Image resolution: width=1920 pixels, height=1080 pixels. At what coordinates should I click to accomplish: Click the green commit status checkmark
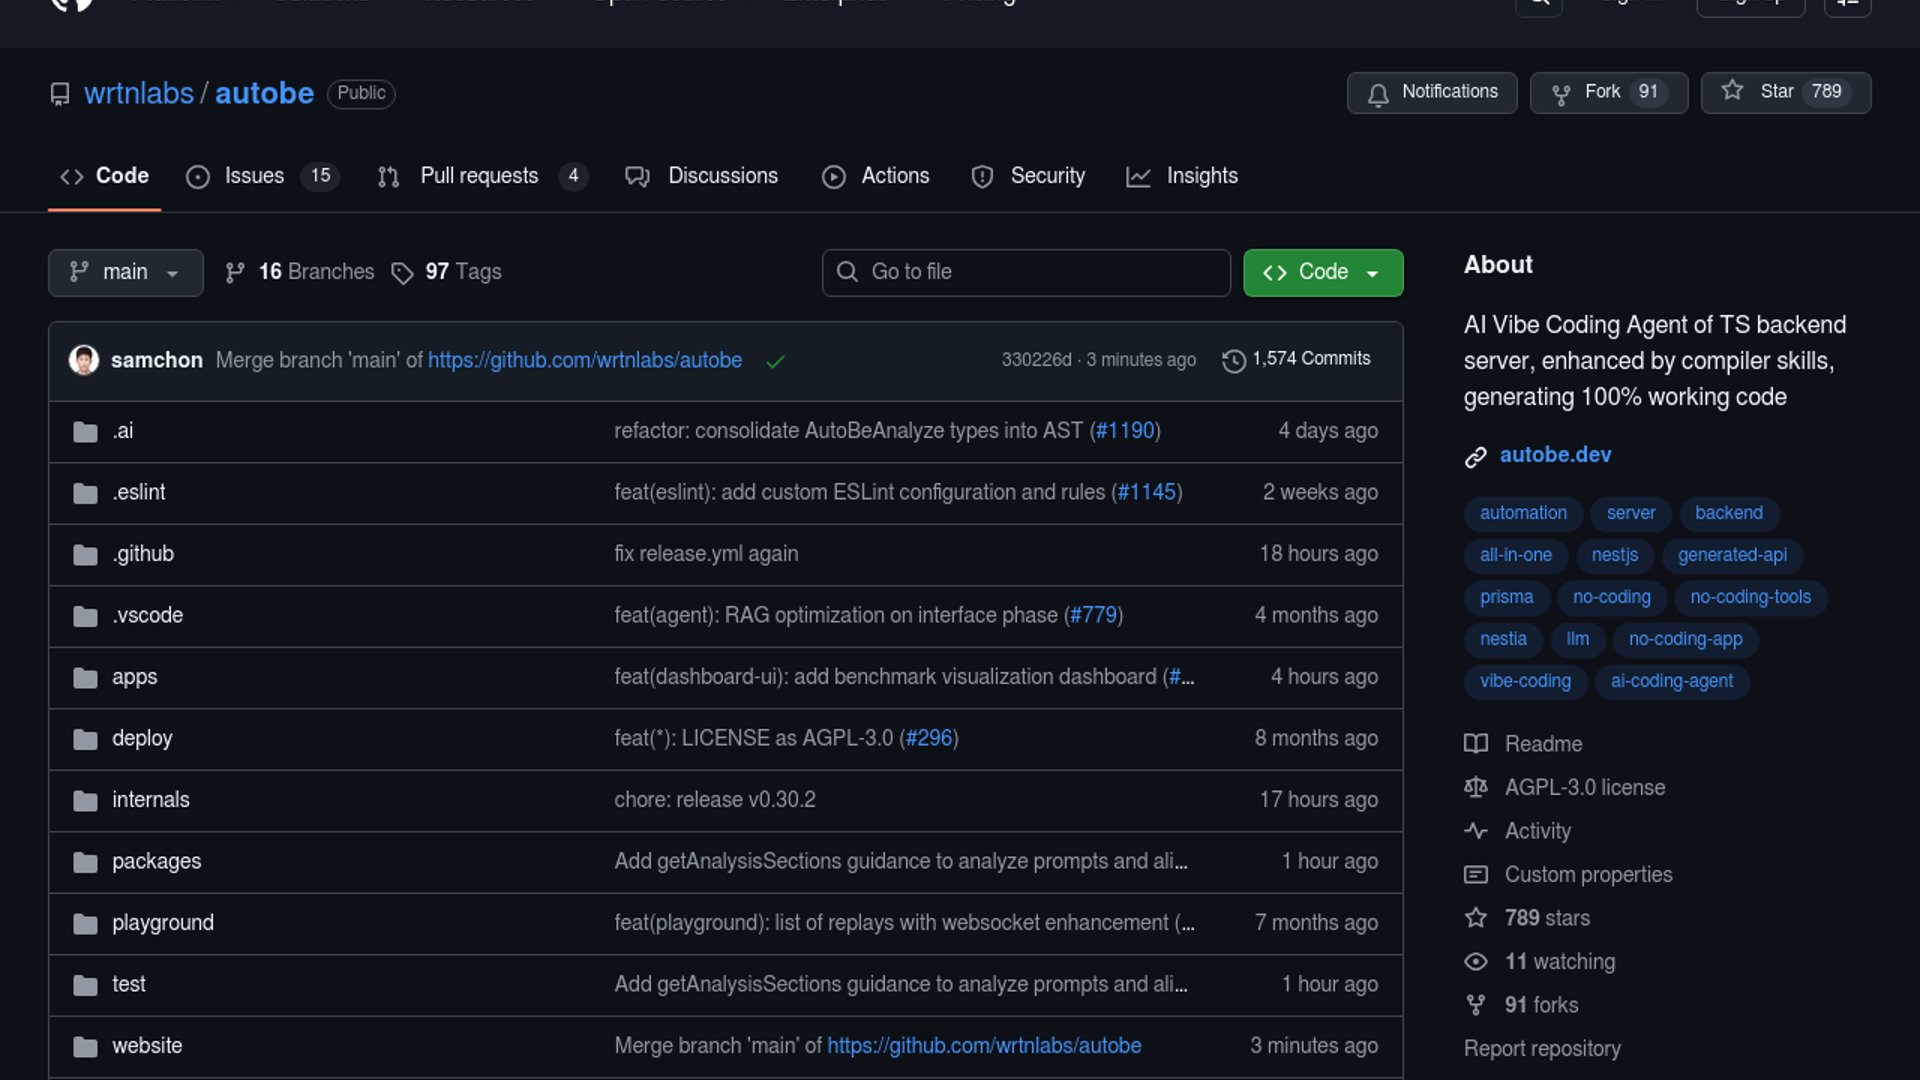(x=775, y=361)
